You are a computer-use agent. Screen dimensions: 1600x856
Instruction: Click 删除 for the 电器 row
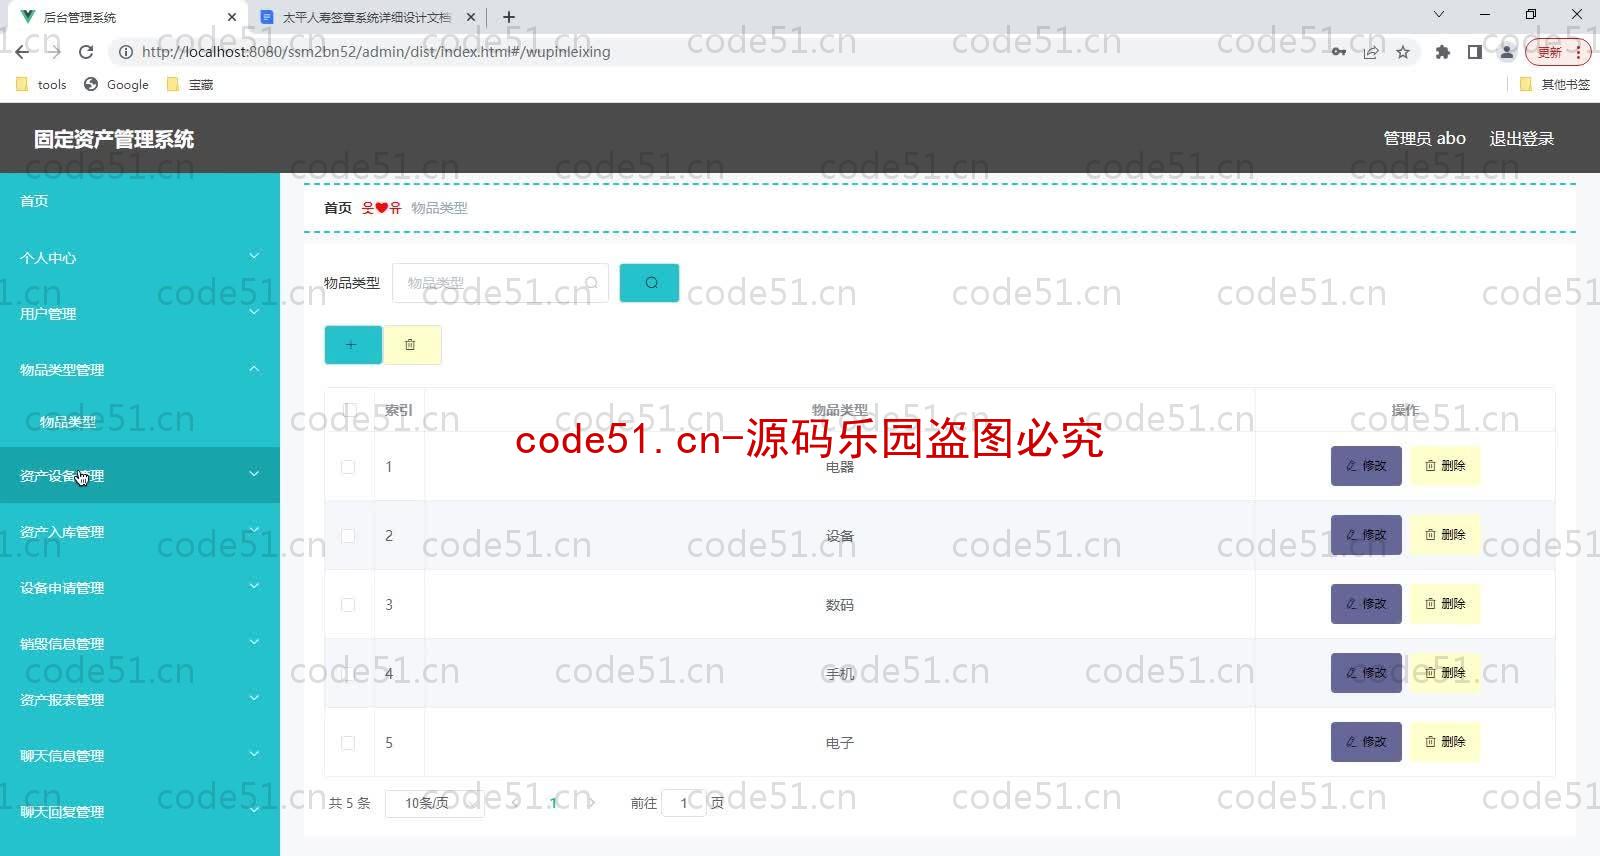tap(1445, 466)
